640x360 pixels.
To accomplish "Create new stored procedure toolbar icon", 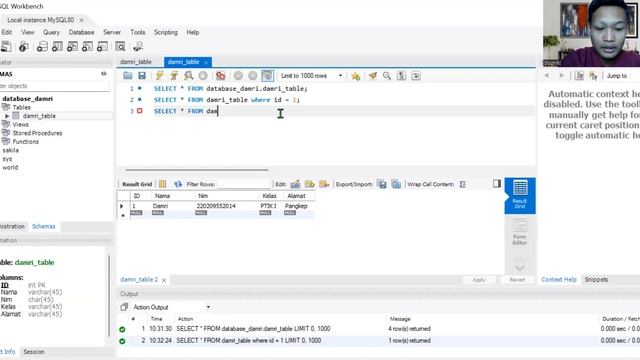I will [87, 47].
